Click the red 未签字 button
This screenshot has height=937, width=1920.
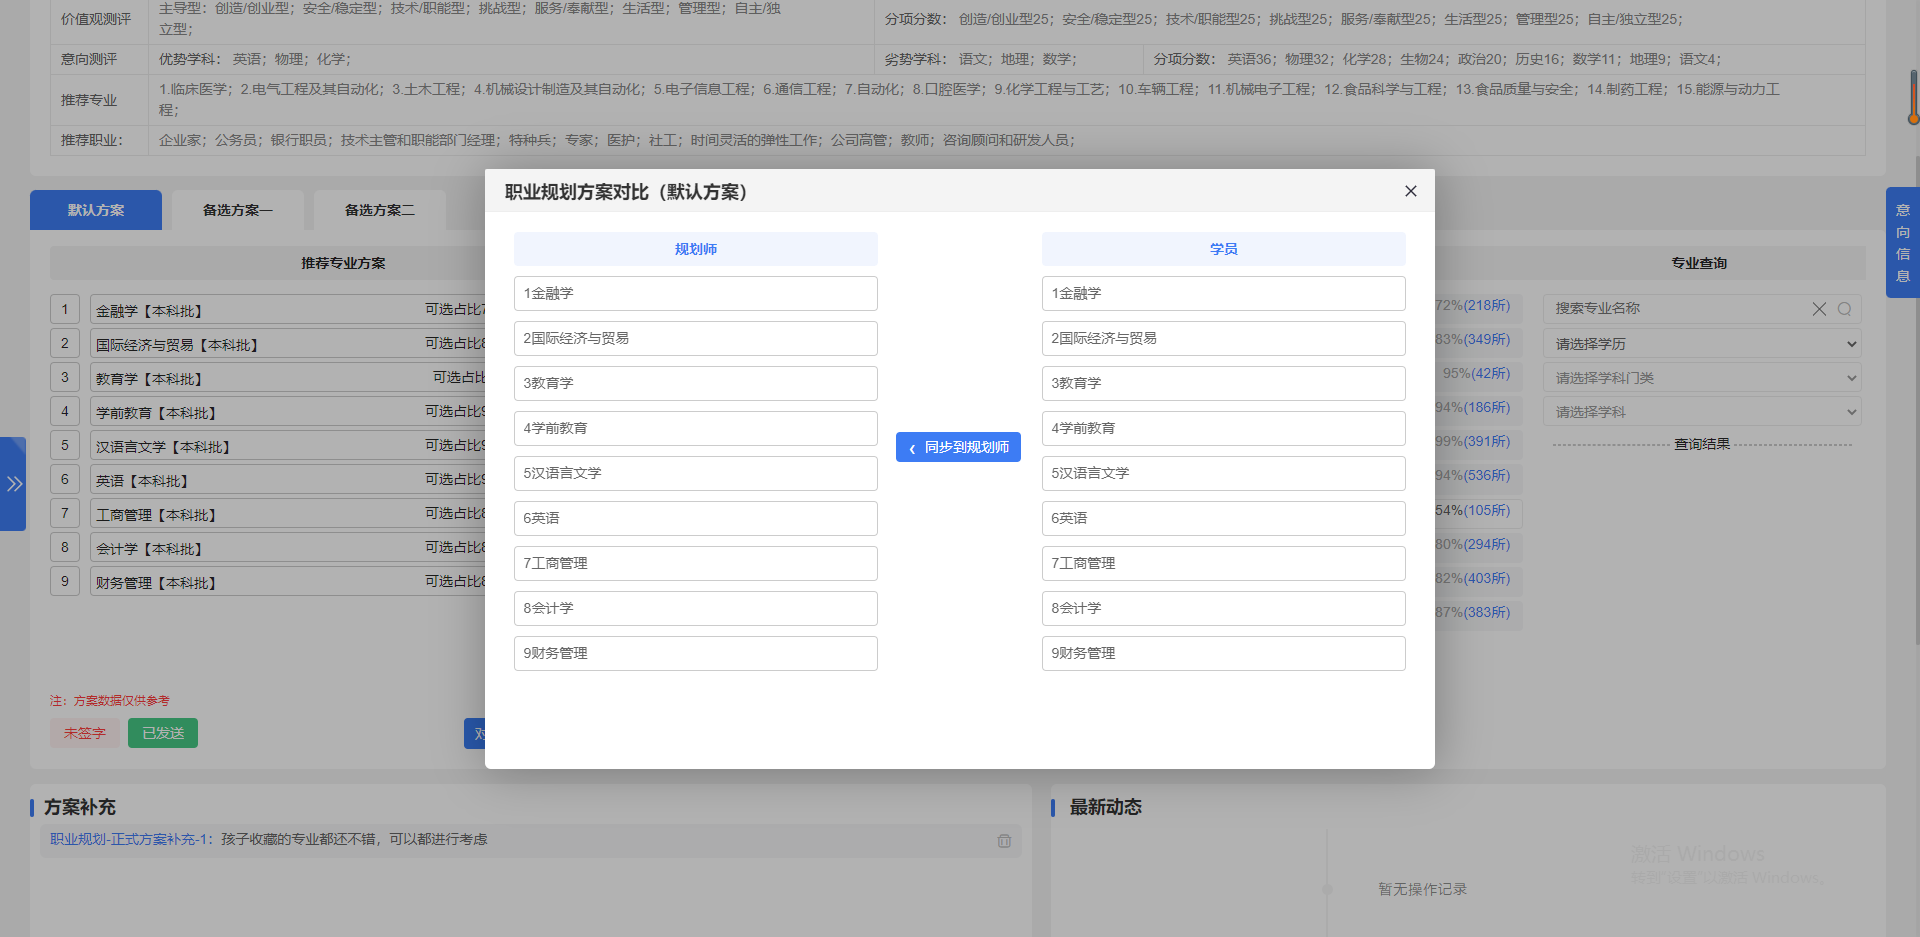click(84, 733)
